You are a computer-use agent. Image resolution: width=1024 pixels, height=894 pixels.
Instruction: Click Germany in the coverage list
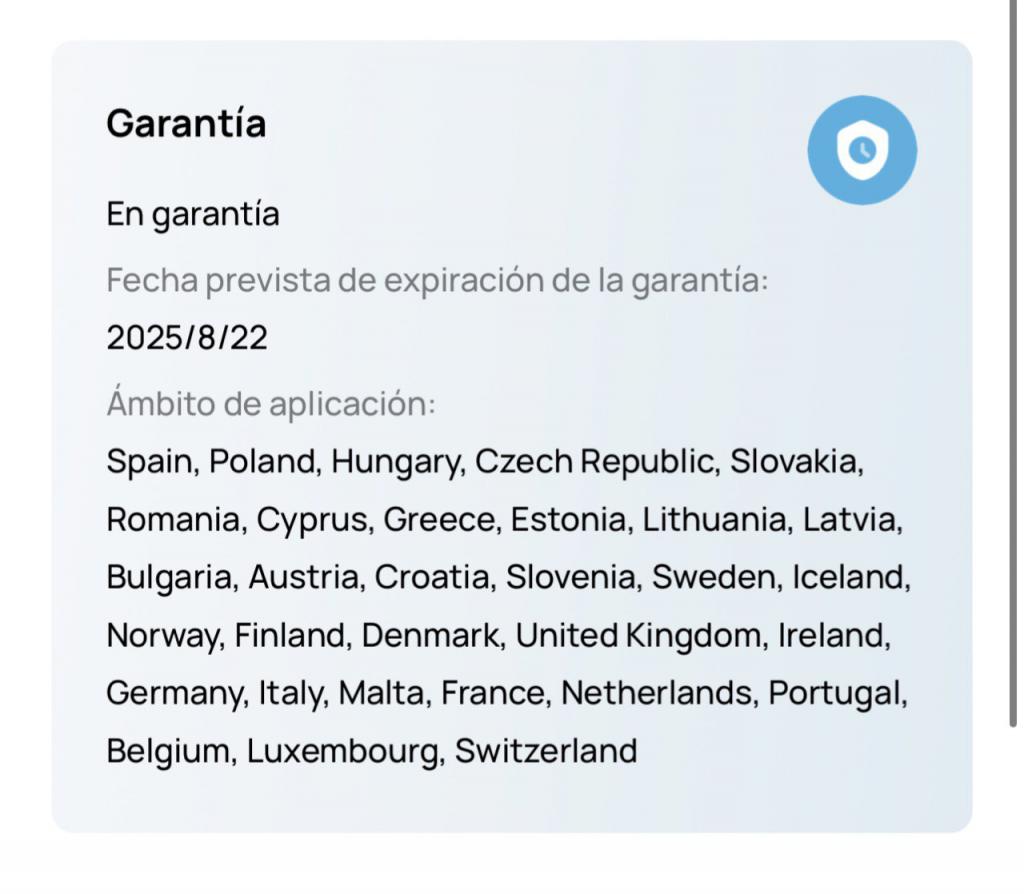(174, 694)
